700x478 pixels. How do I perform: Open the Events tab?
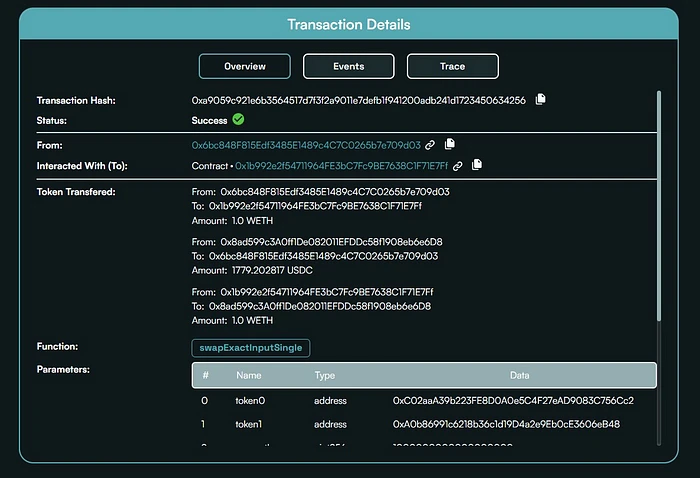(348, 66)
